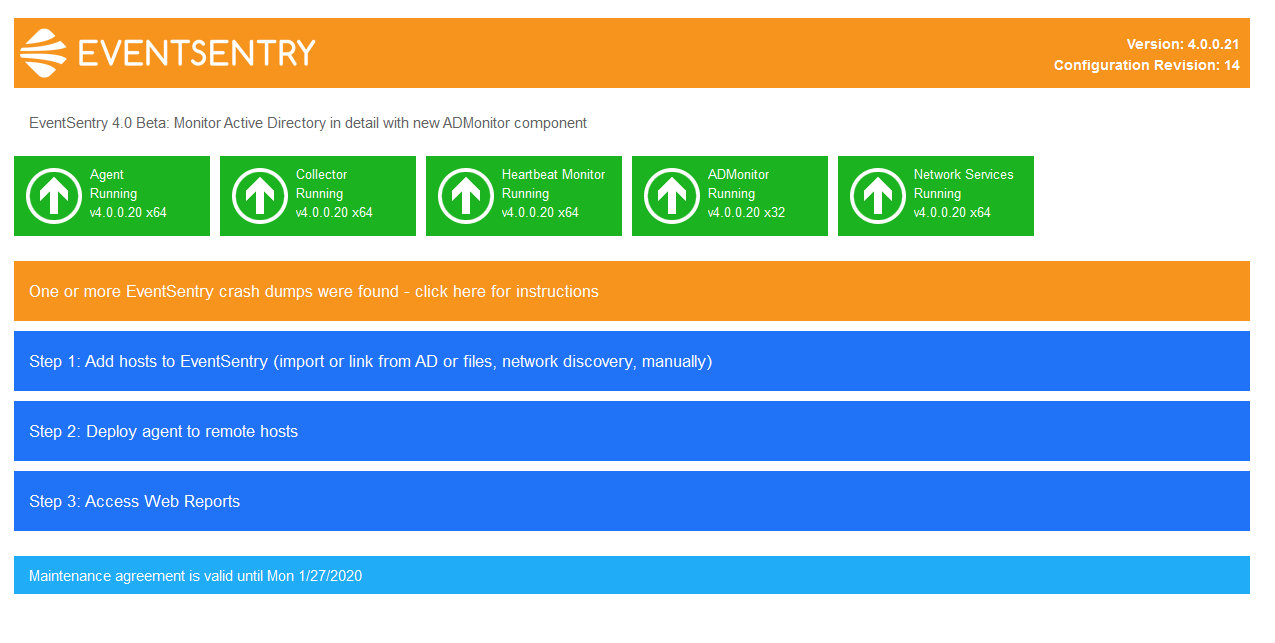Click the 'Version: 4.0.0.21' text
The width and height of the screenshot is (1275, 643).
(x=1183, y=44)
